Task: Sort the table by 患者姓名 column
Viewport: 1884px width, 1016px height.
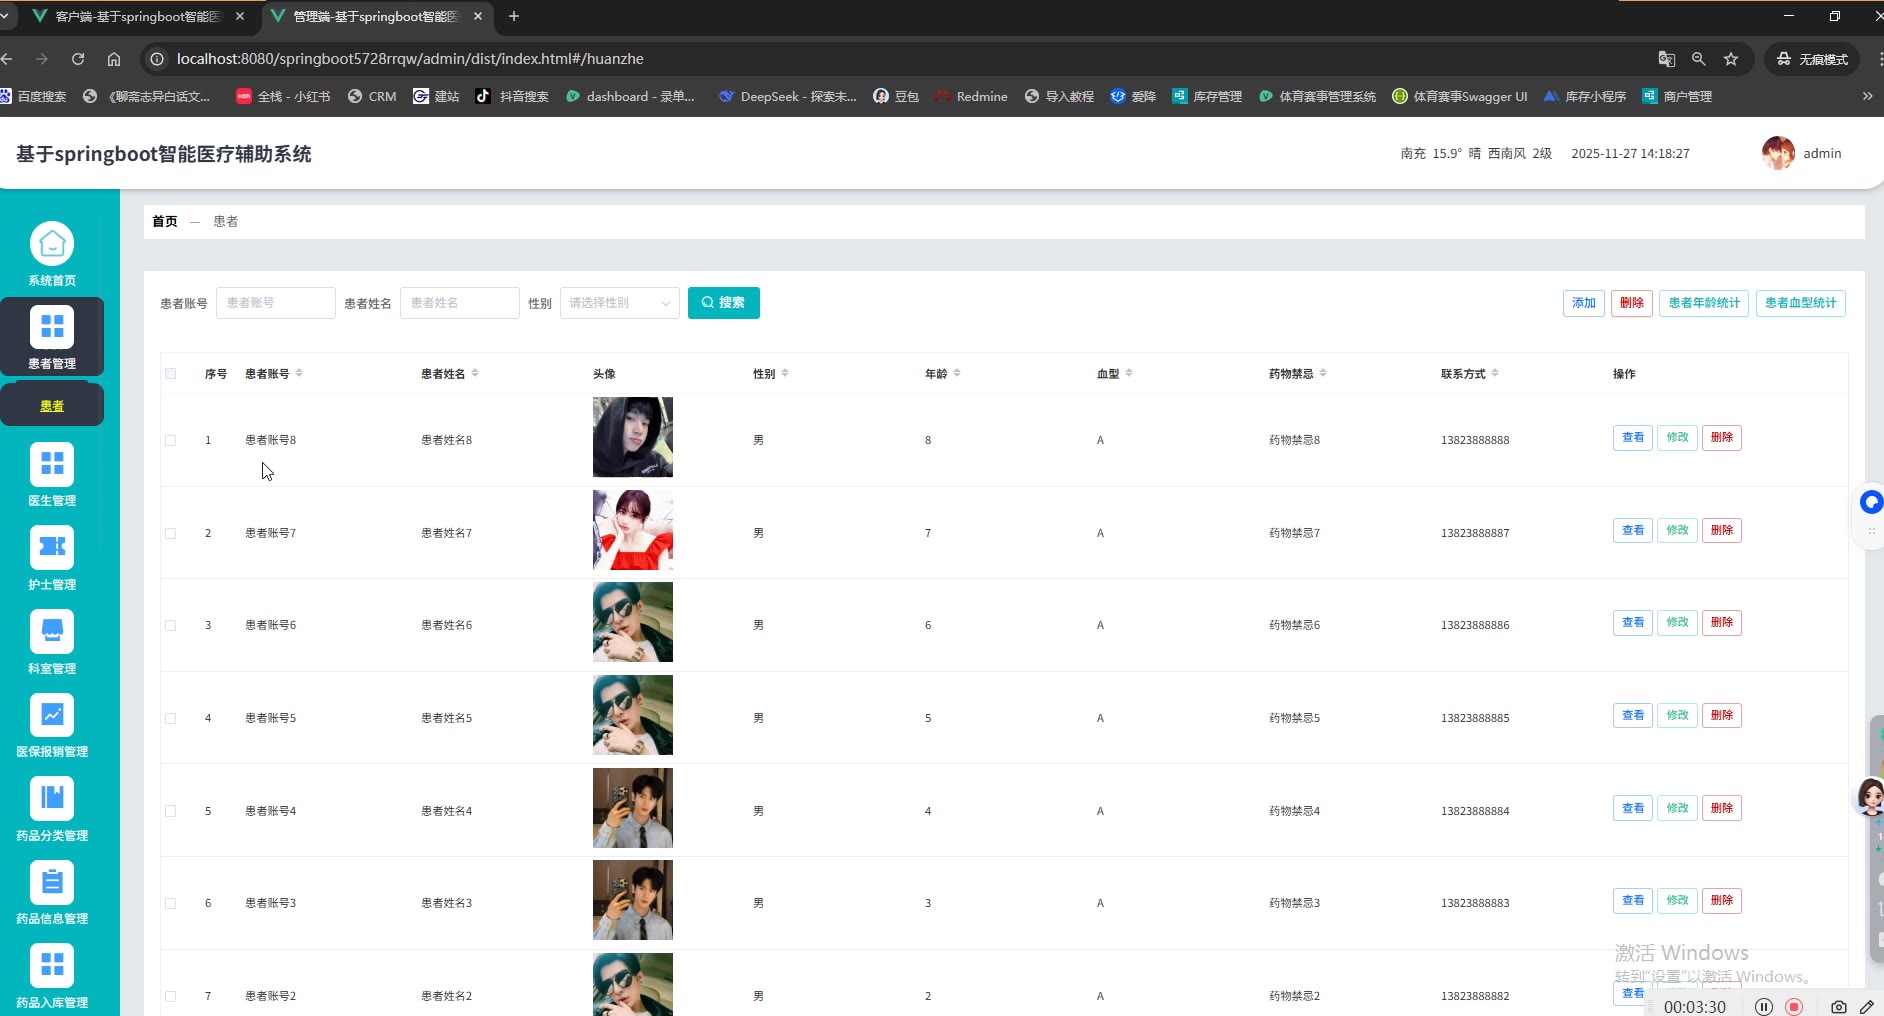Action: tap(475, 373)
